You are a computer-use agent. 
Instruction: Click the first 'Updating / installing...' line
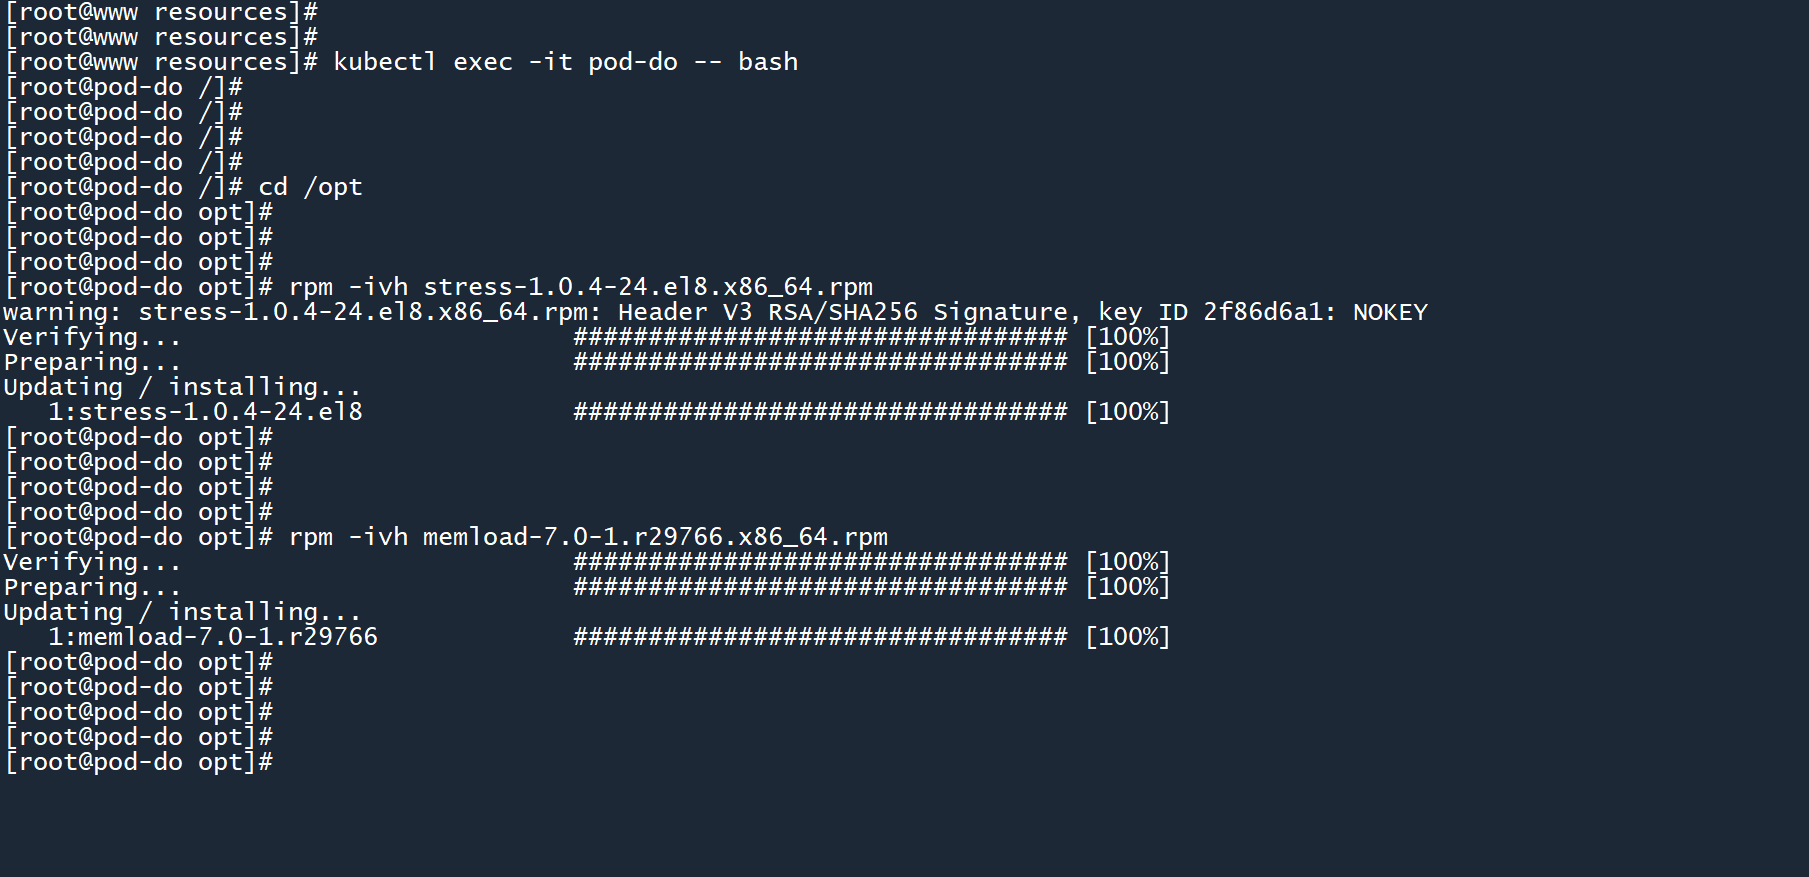(182, 387)
